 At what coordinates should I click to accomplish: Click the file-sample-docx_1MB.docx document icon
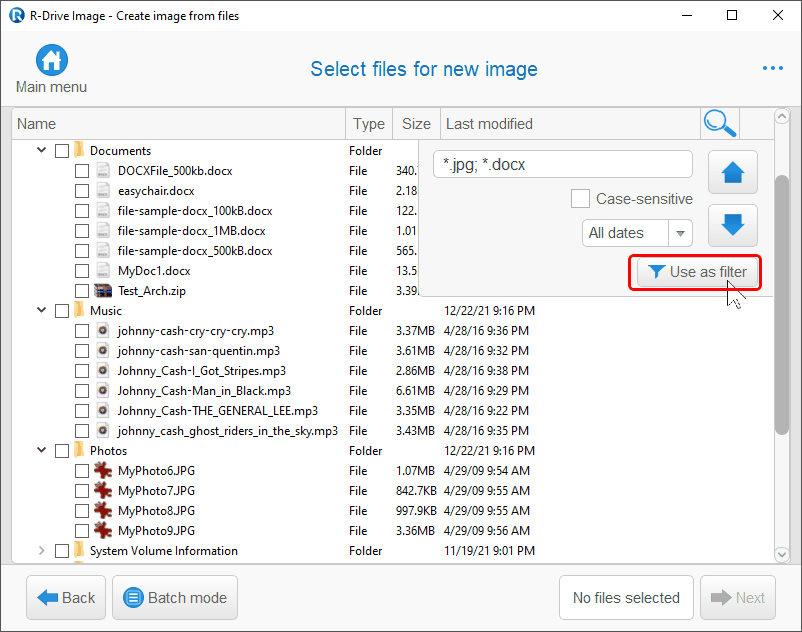click(x=103, y=231)
